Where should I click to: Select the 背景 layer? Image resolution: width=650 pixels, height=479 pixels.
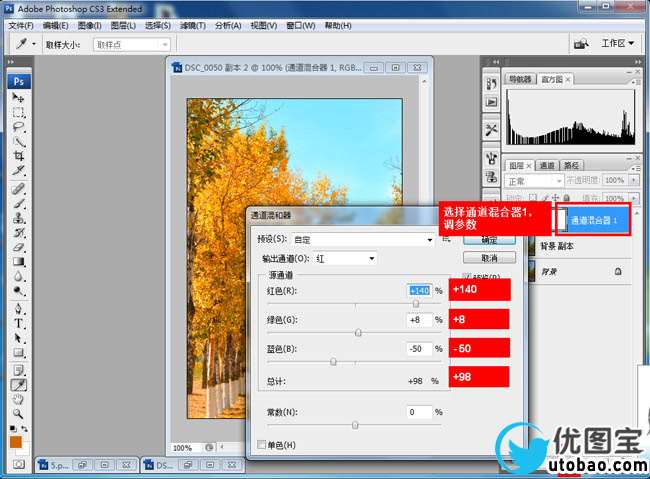(580, 272)
